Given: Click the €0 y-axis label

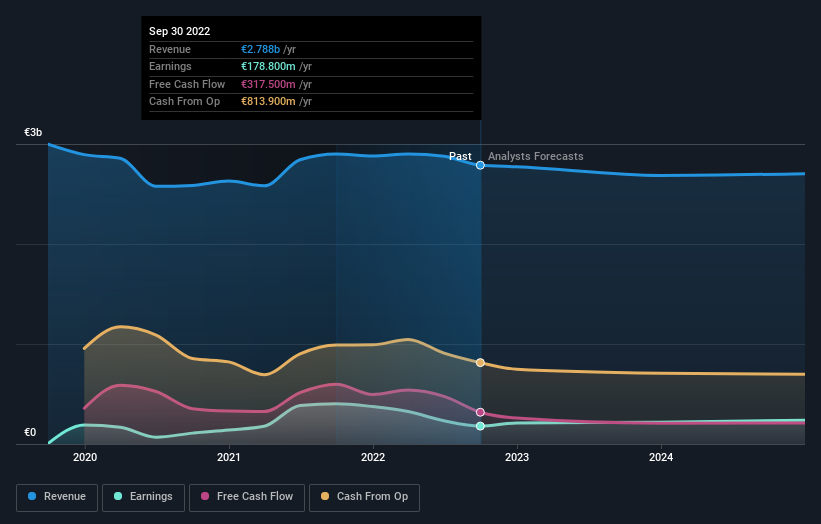Looking at the screenshot, I should [x=30, y=432].
